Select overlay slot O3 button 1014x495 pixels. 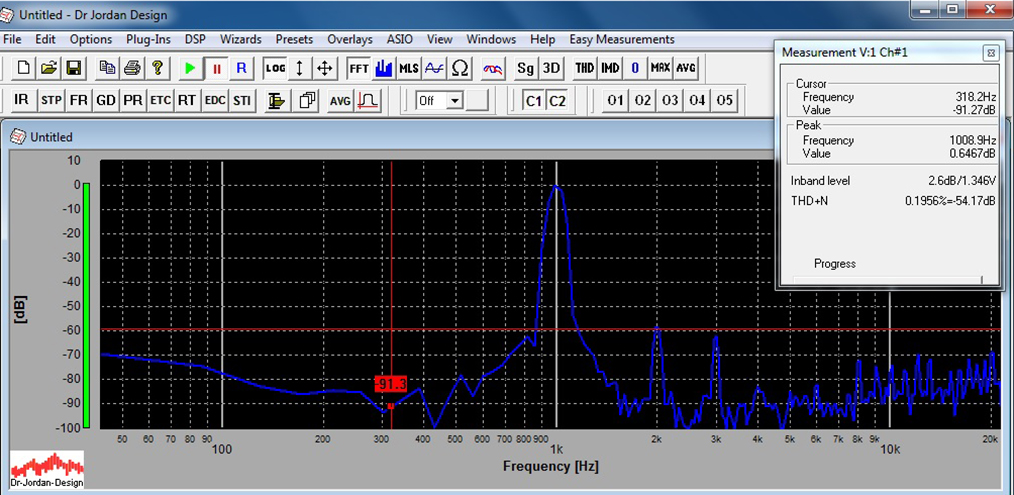[669, 100]
